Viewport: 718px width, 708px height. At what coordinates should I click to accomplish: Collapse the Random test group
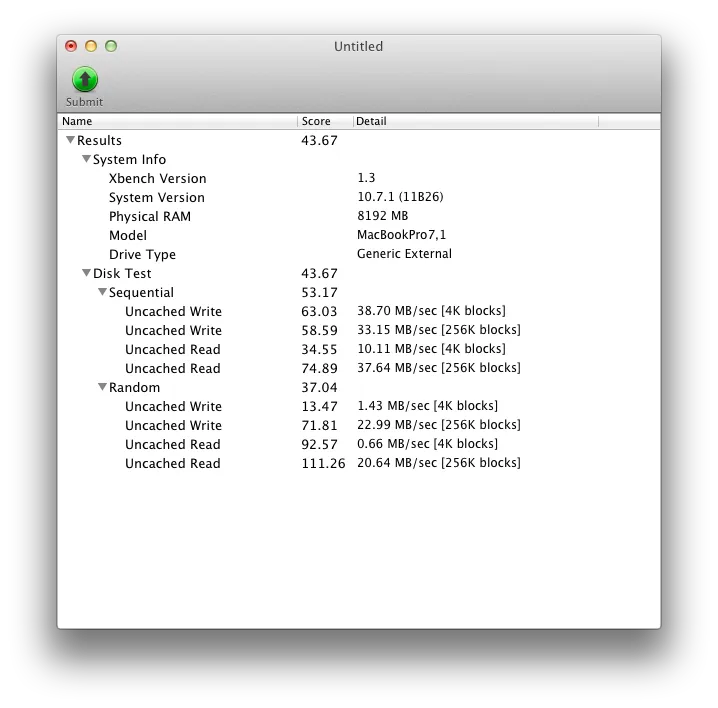tap(102, 388)
